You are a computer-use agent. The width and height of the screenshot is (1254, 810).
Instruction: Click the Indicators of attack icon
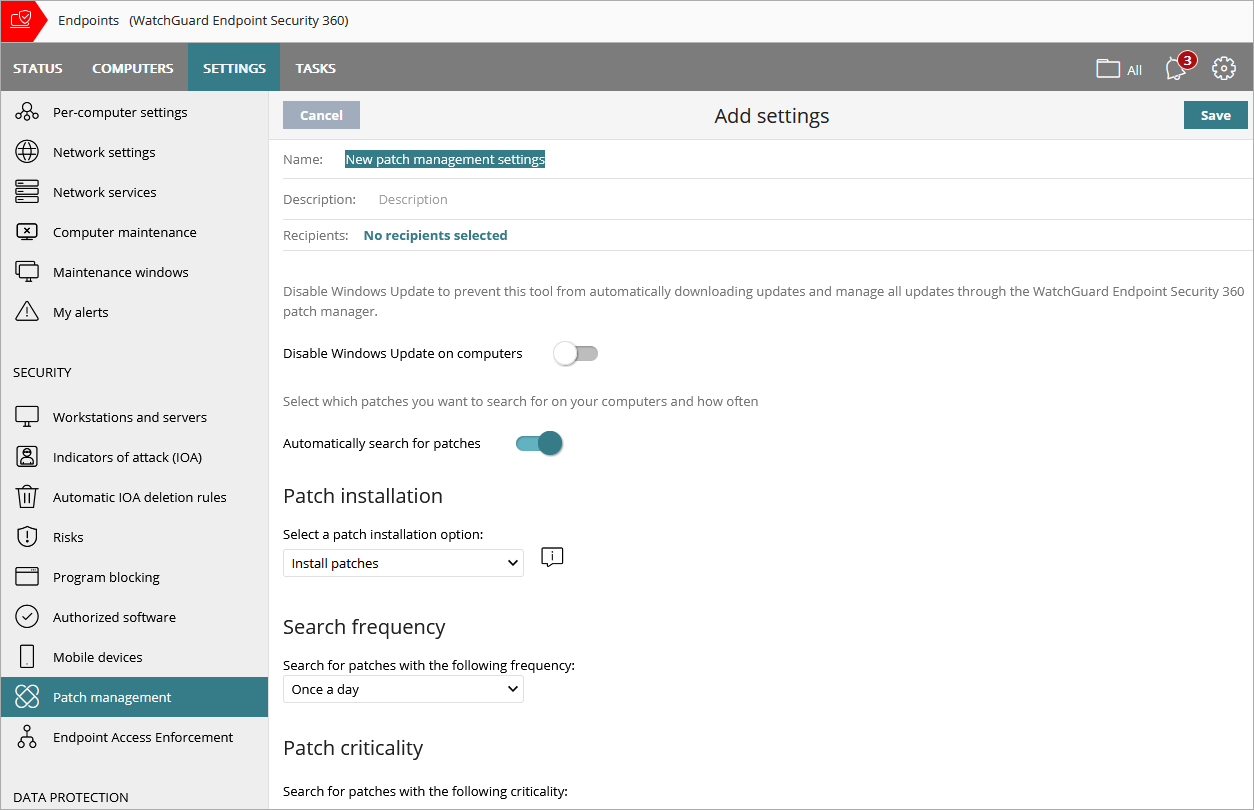(x=27, y=457)
